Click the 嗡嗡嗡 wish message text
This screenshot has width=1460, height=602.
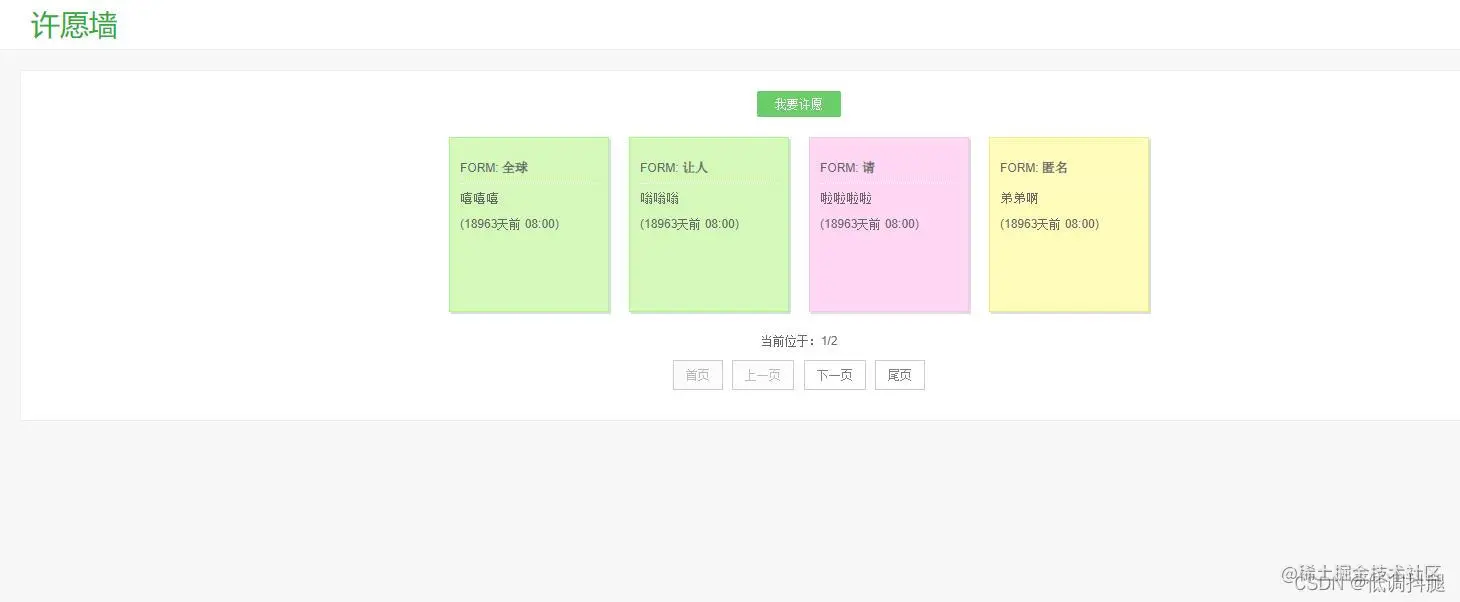[658, 197]
